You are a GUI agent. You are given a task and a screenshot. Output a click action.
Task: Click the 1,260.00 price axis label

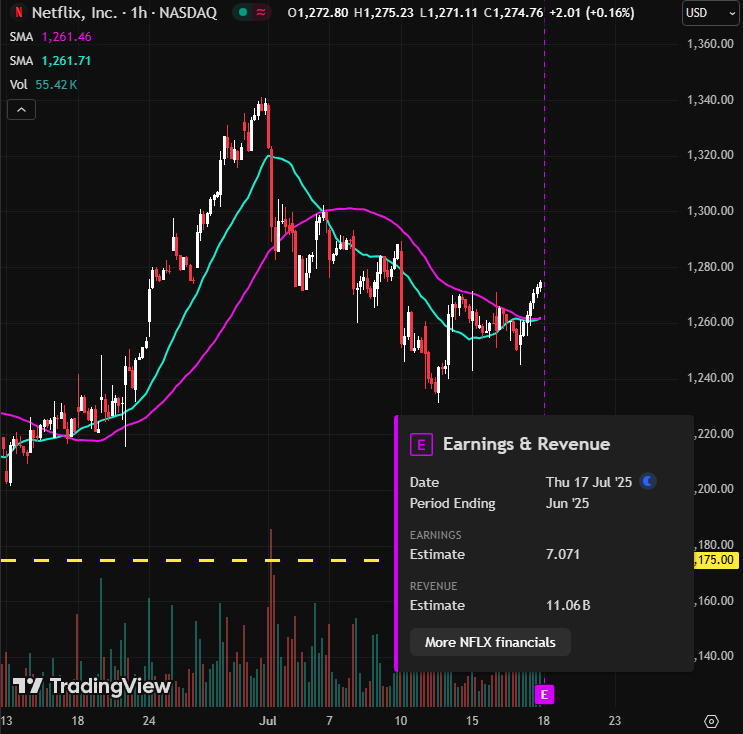710,322
